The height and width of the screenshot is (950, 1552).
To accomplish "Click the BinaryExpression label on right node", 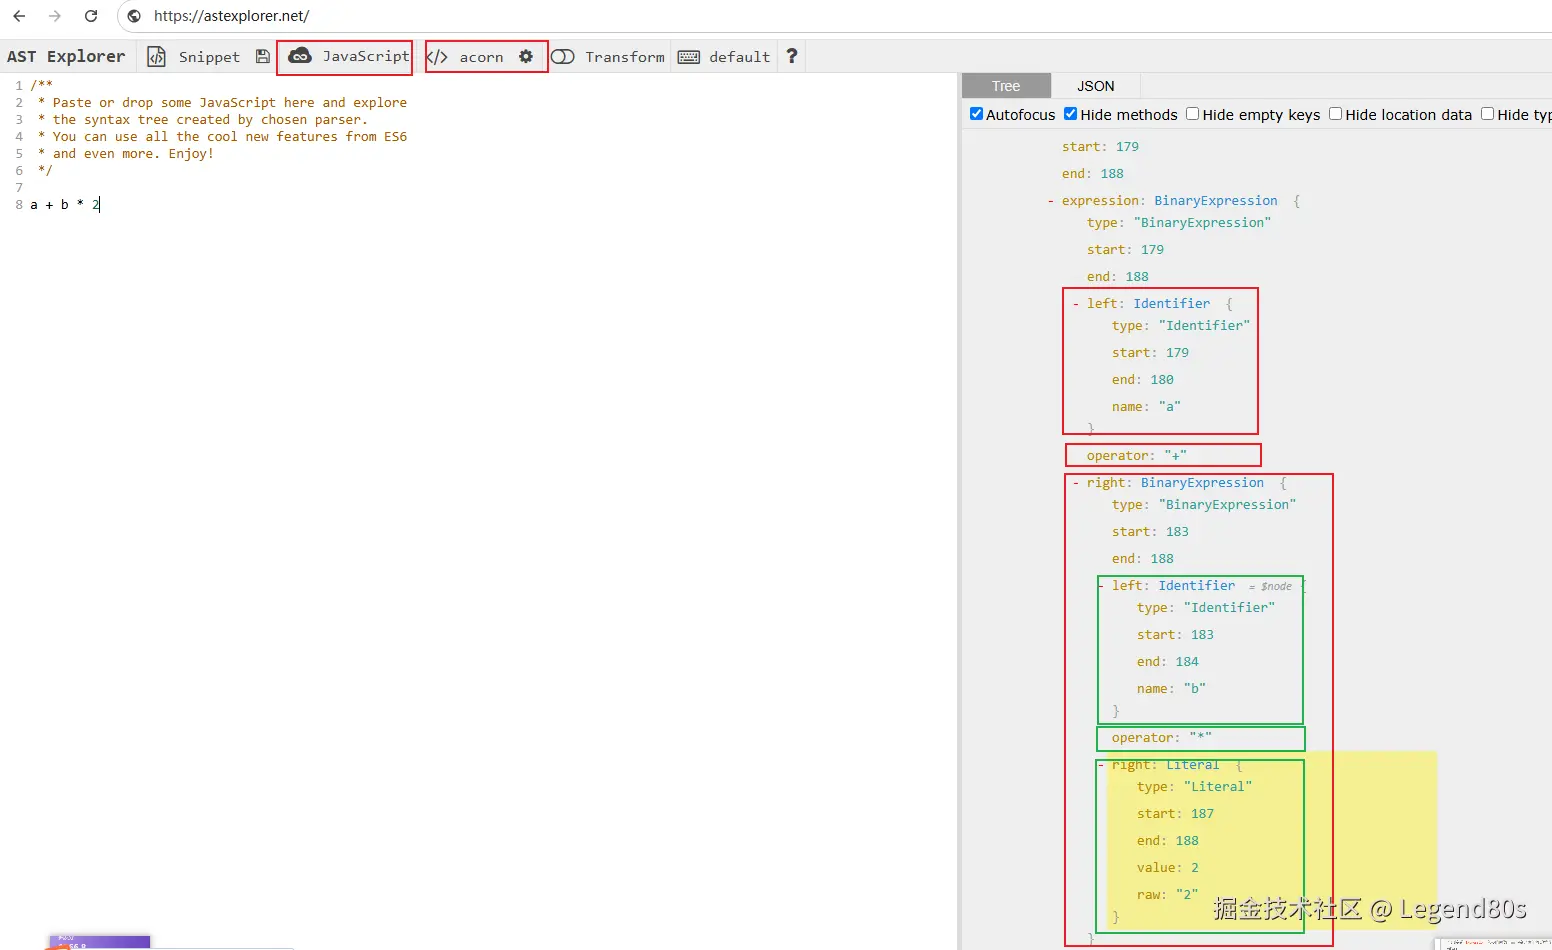I will (x=1202, y=483).
